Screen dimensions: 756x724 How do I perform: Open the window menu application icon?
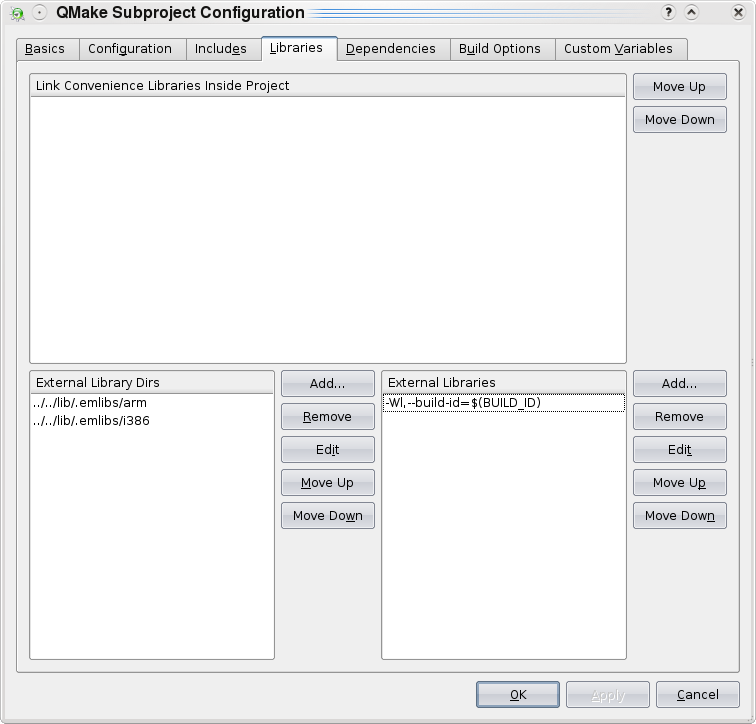point(17,13)
